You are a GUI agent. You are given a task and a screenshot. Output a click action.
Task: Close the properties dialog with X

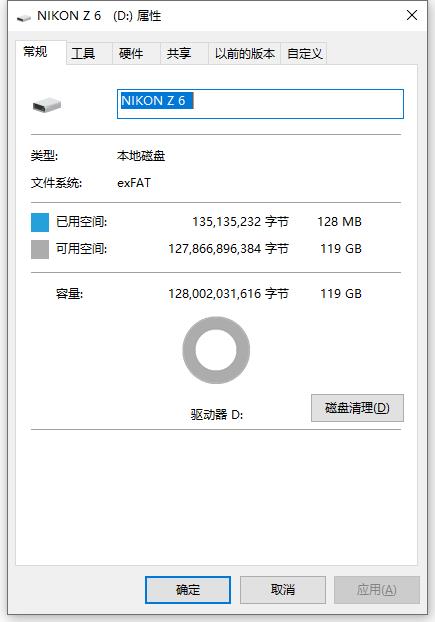[412, 15]
